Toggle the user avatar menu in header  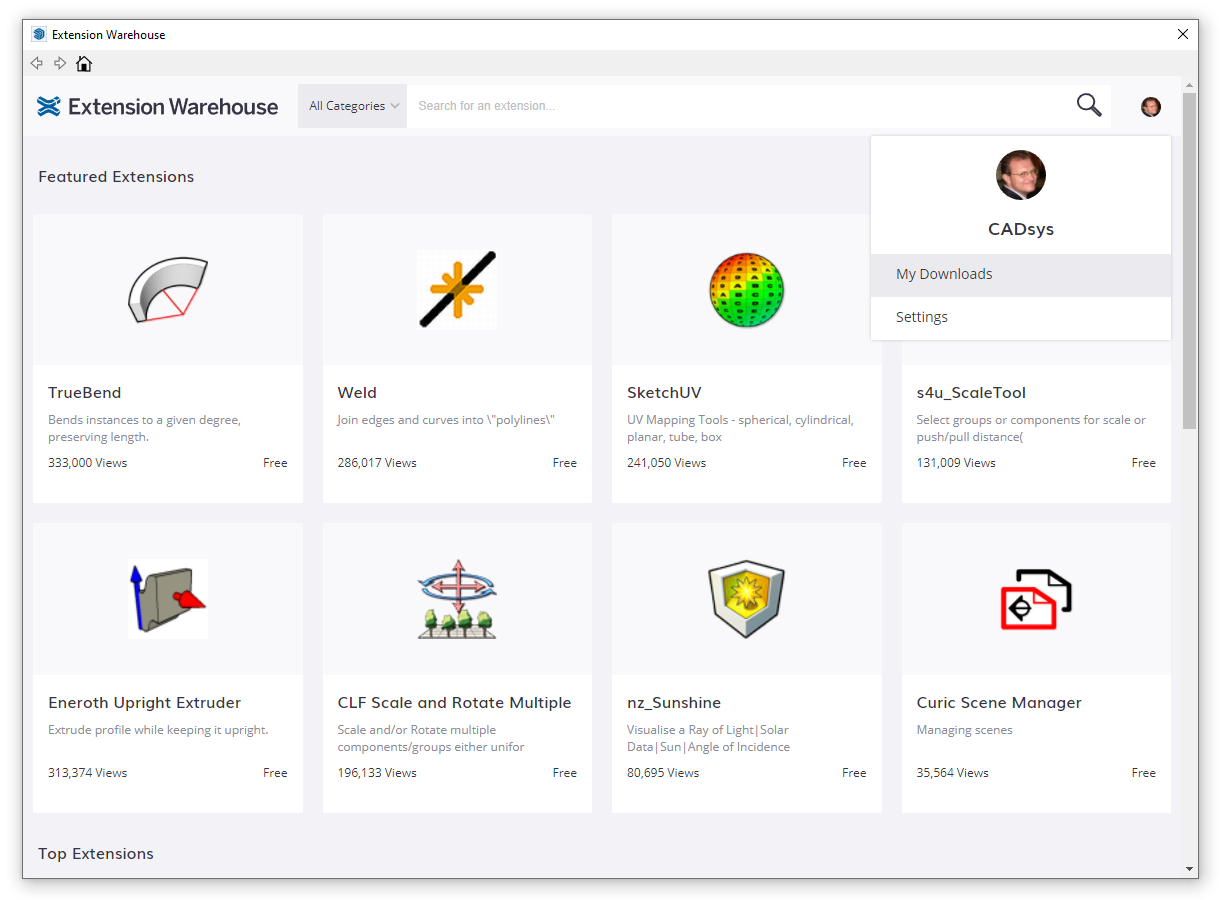pyautogui.click(x=1151, y=107)
